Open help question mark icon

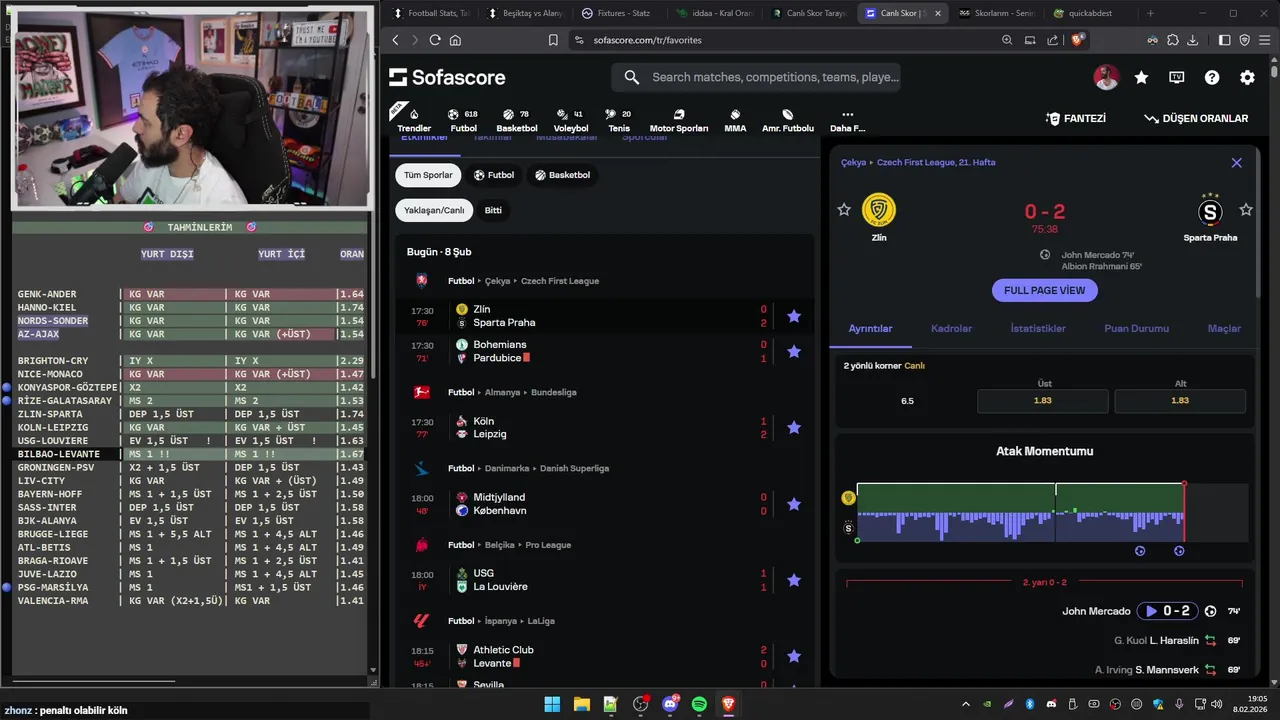click(x=1212, y=77)
